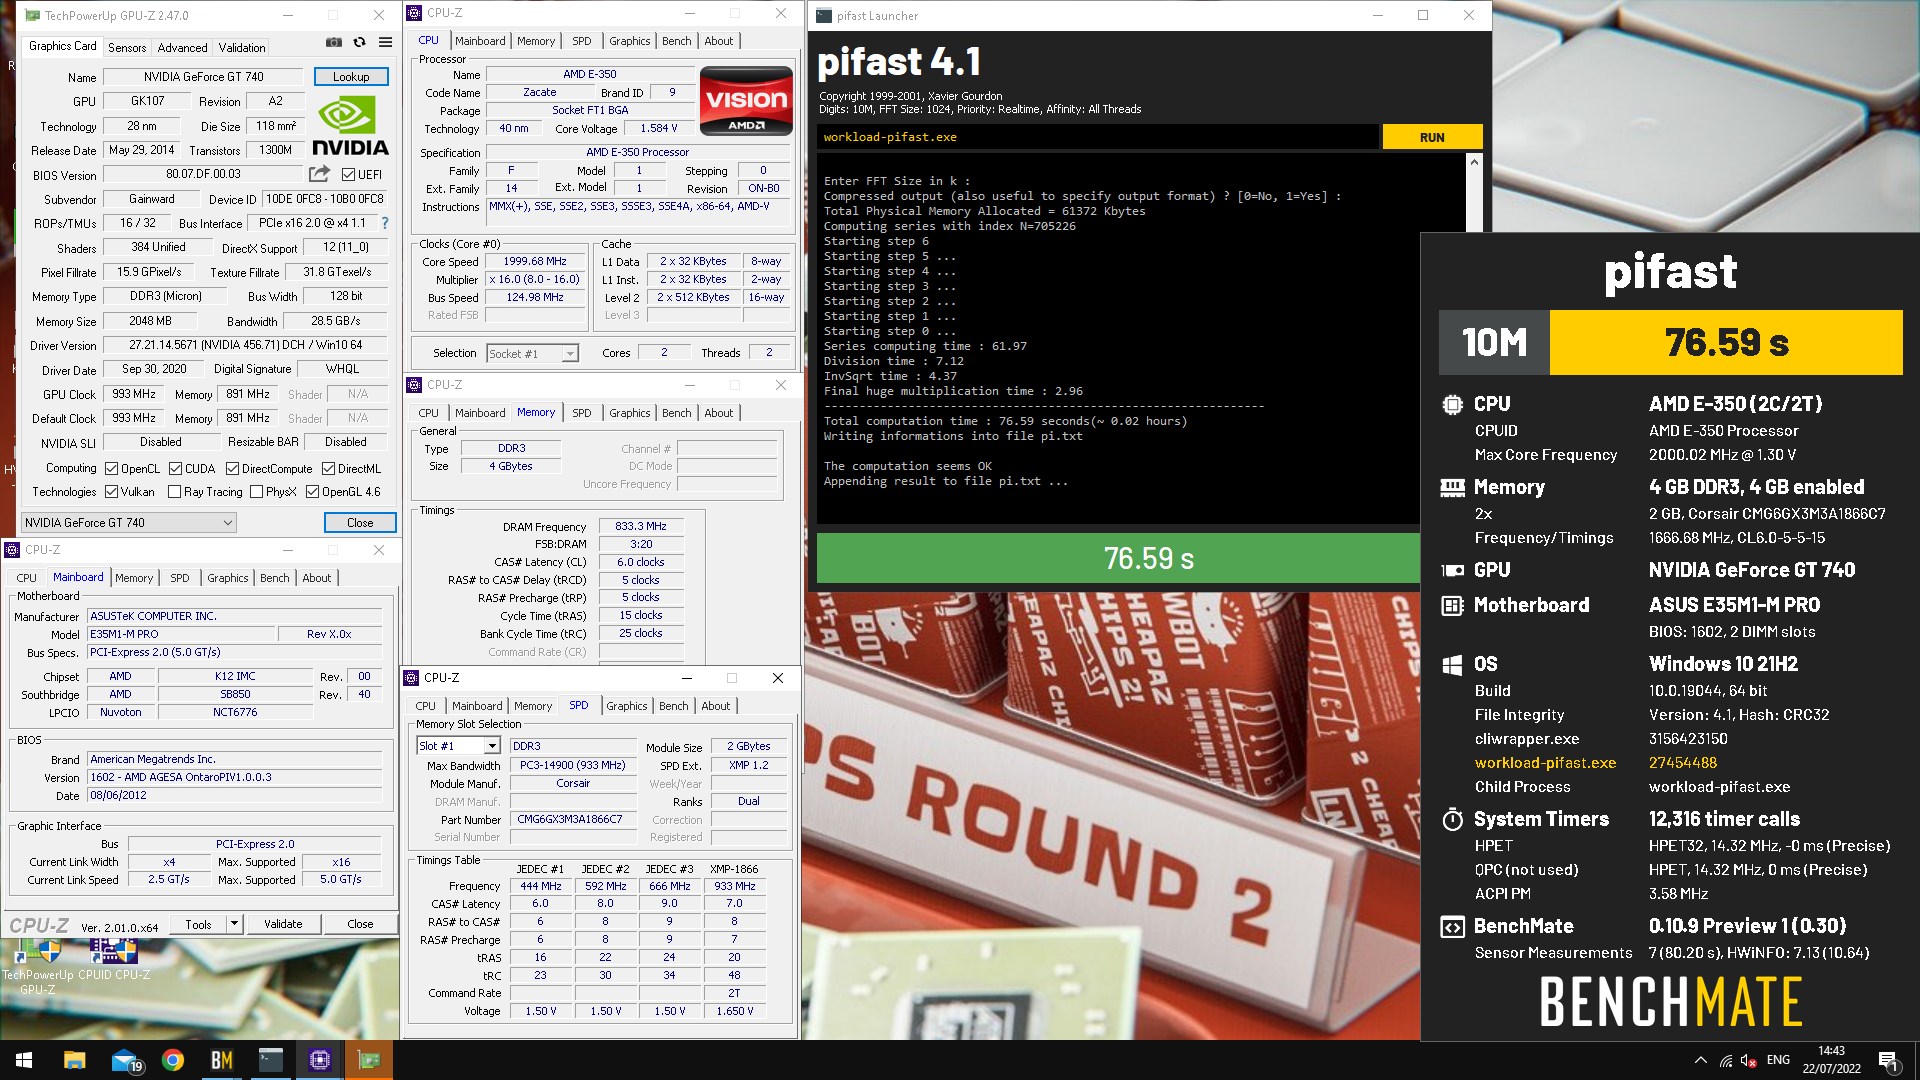Toggle the DirectML checkbox
This screenshot has width=1920, height=1080.
click(x=328, y=468)
